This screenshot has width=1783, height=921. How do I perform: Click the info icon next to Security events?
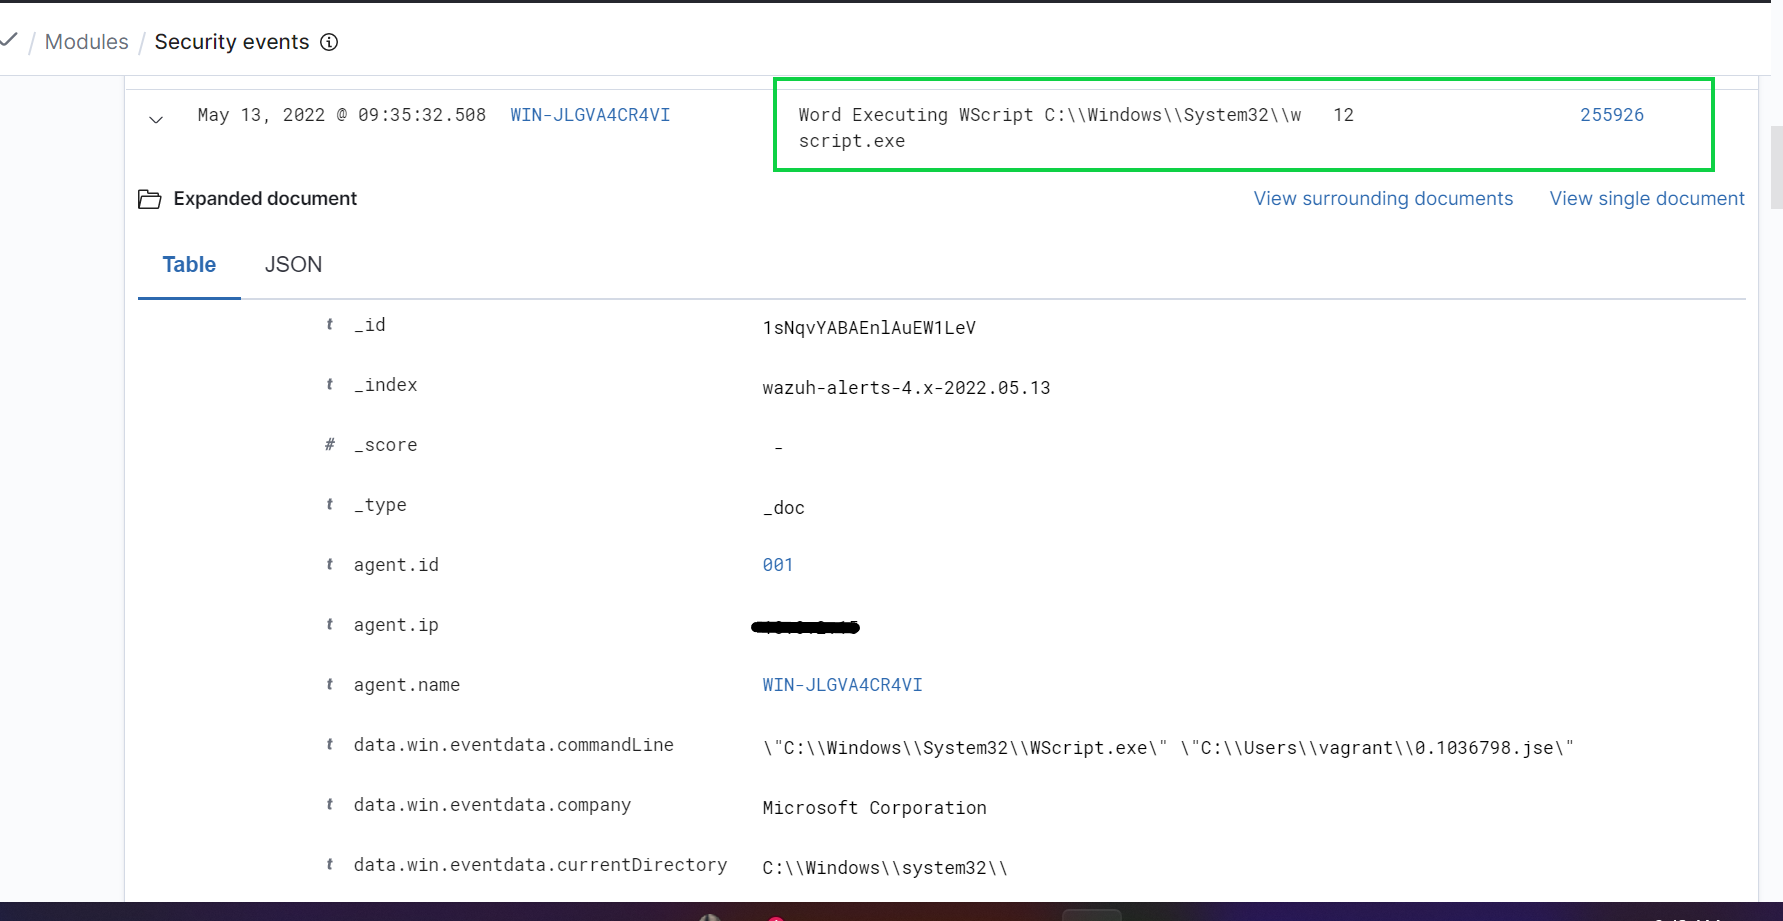[329, 42]
